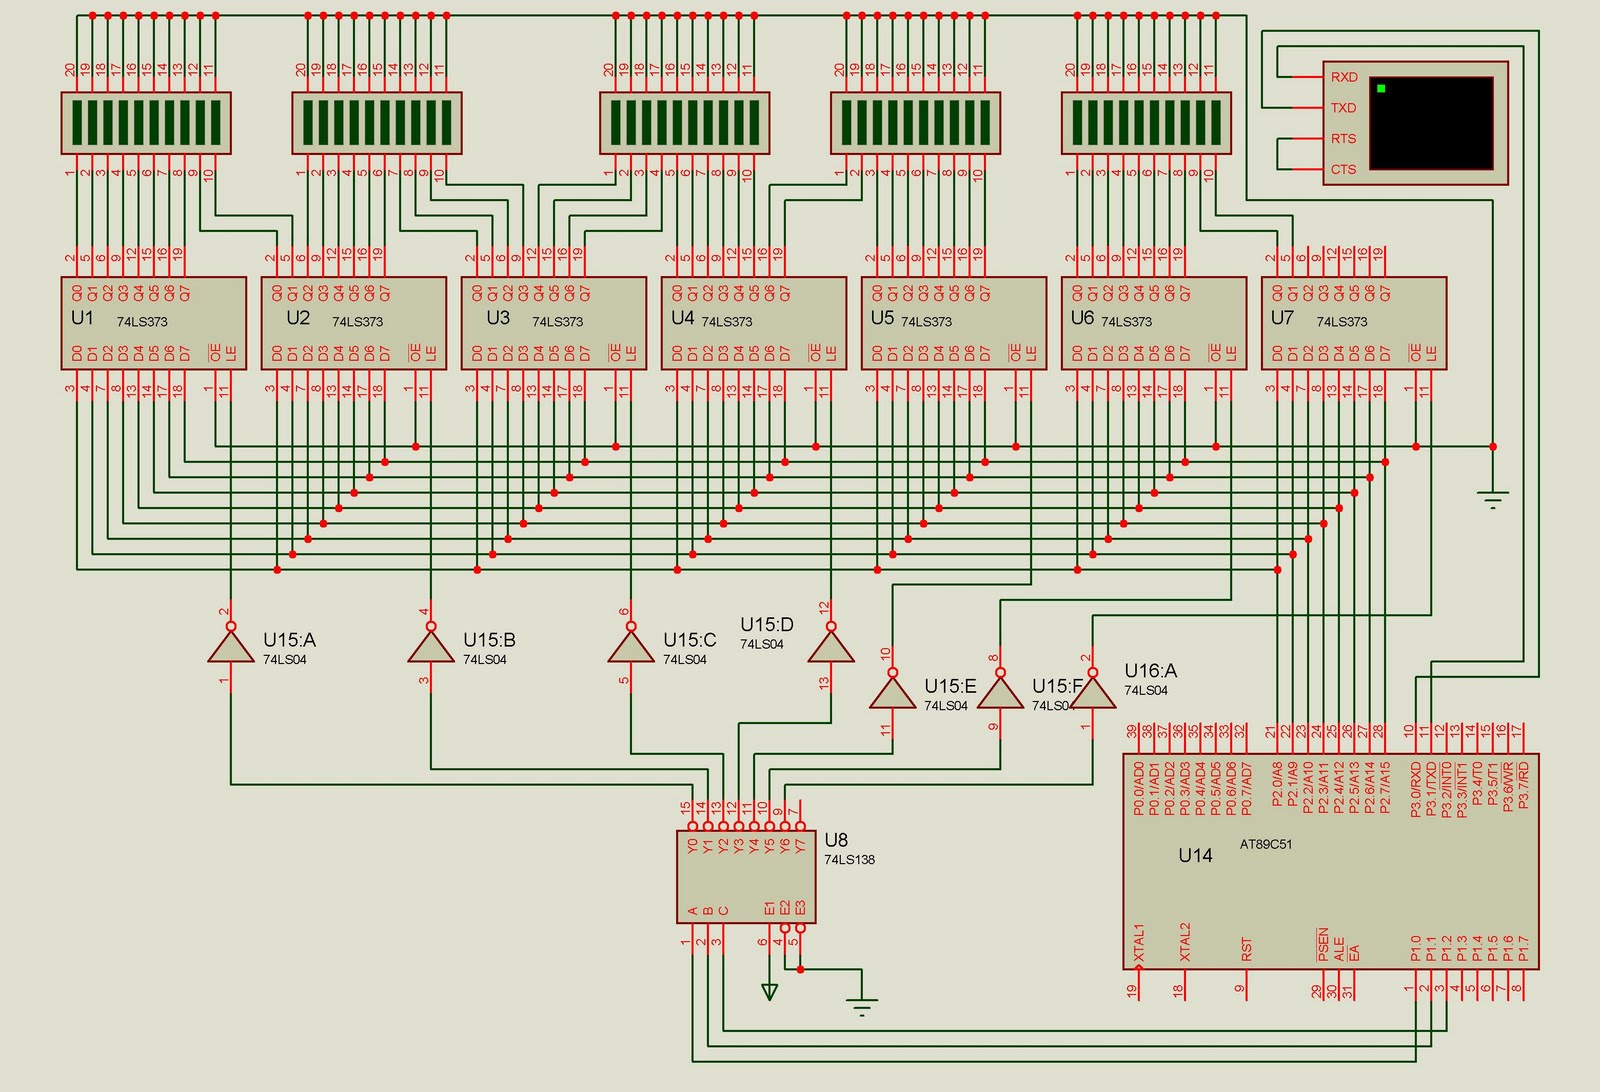1600x1092 pixels.
Task: Click the XTAL1 pin label on U14
Action: 1139,944
